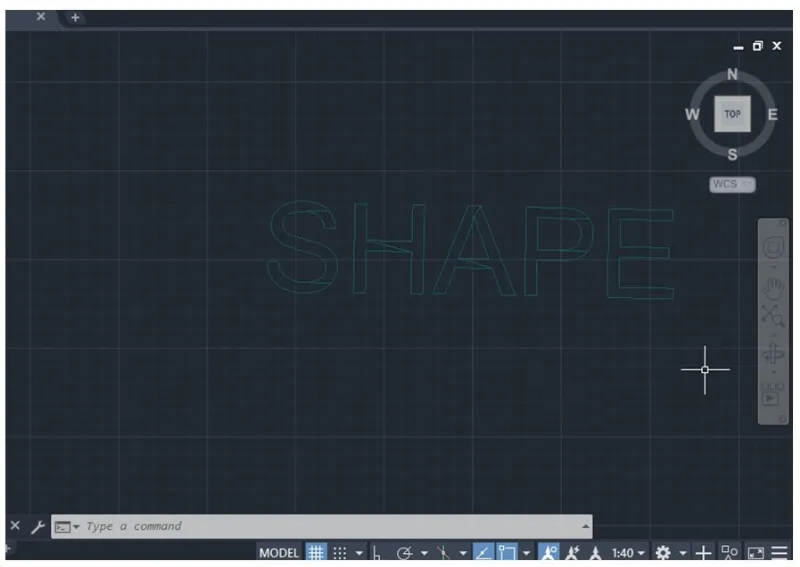800x567 pixels.
Task: Open the Full Navigation Wheel tool
Action: click(773, 248)
